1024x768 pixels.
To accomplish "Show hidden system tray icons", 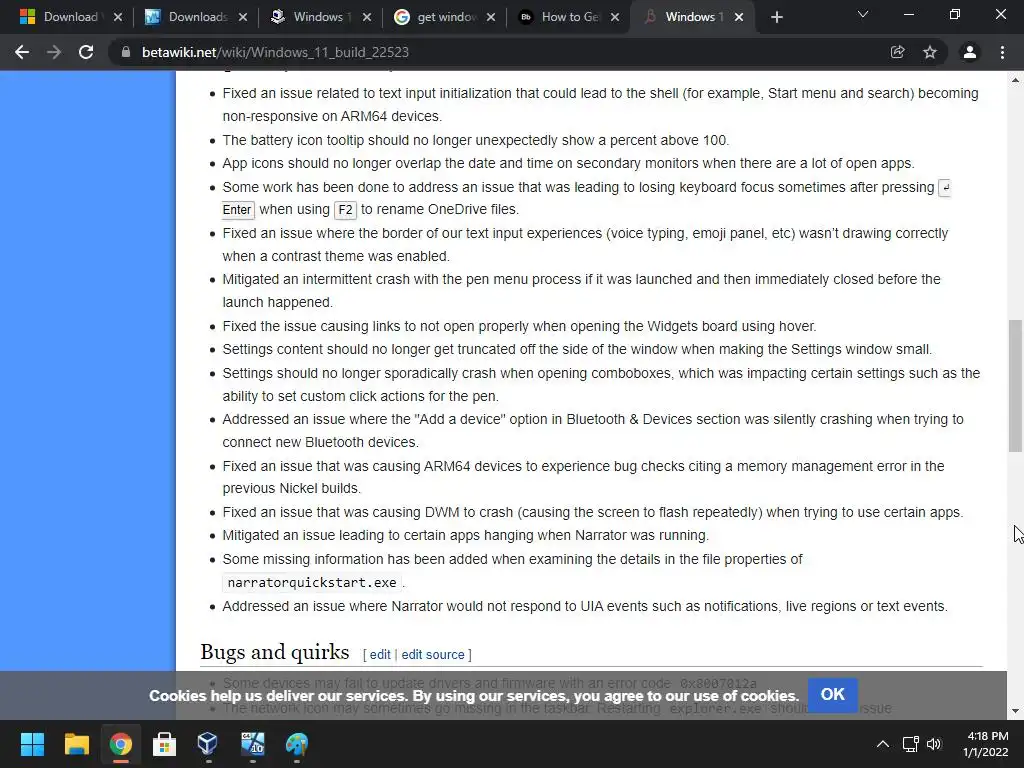I will pyautogui.click(x=882, y=744).
